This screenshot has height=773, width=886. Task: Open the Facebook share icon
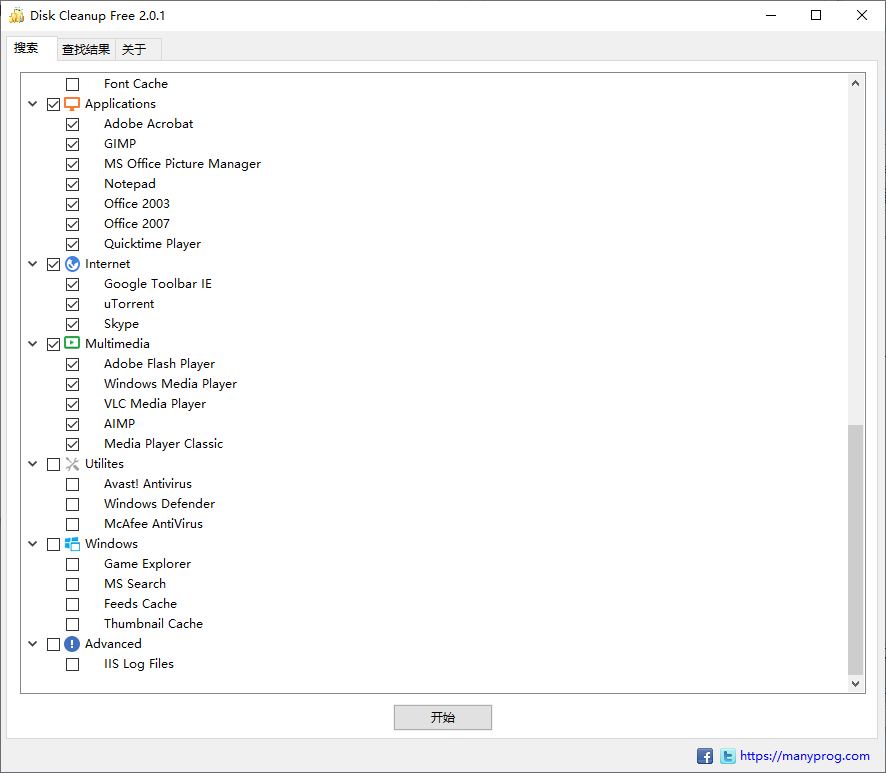(x=705, y=756)
